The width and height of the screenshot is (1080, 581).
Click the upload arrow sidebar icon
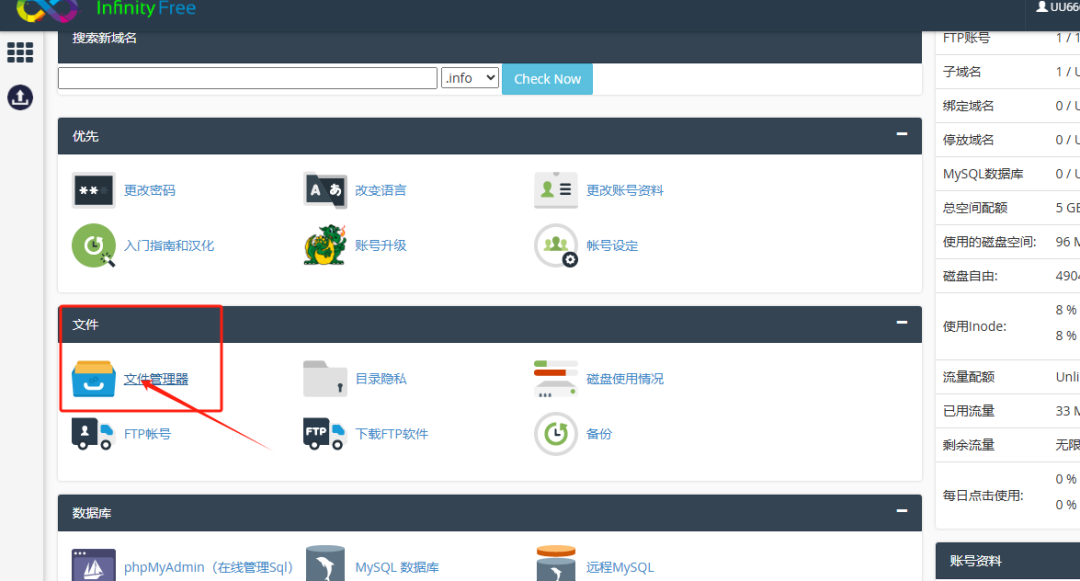[x=20, y=97]
